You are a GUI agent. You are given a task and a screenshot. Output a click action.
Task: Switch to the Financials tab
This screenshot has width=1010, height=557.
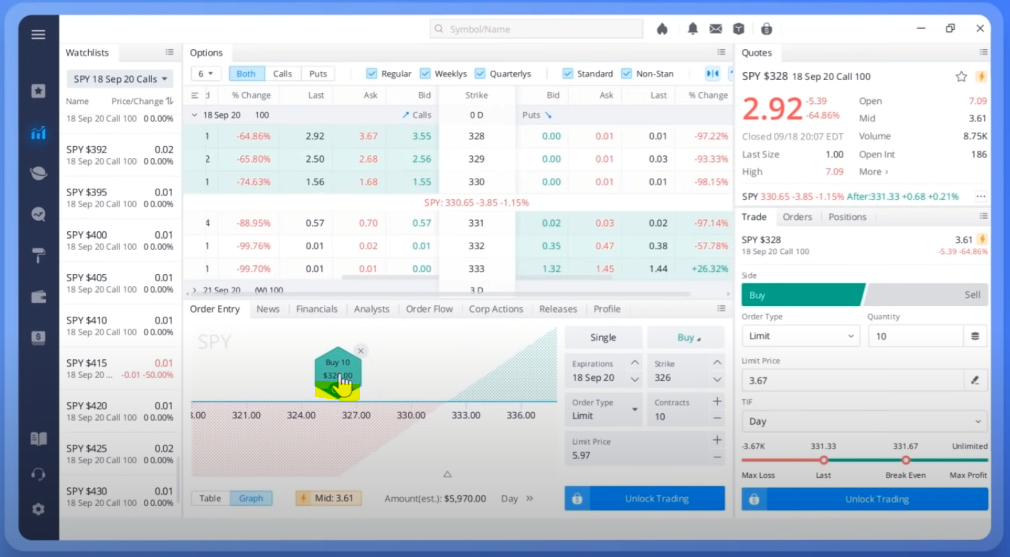pos(316,309)
